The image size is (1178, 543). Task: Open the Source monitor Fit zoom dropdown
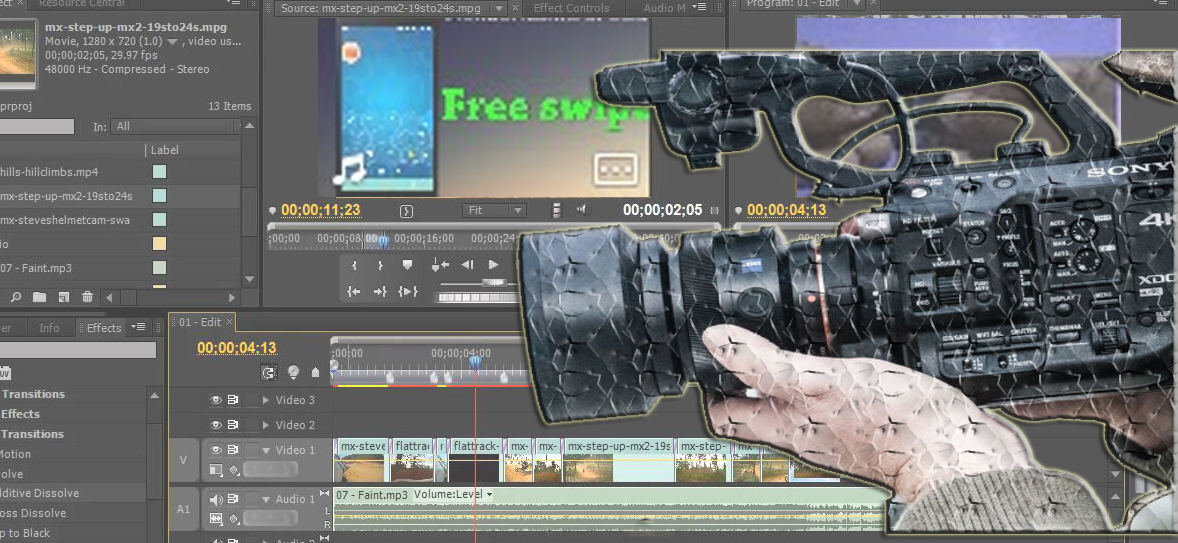coord(494,210)
